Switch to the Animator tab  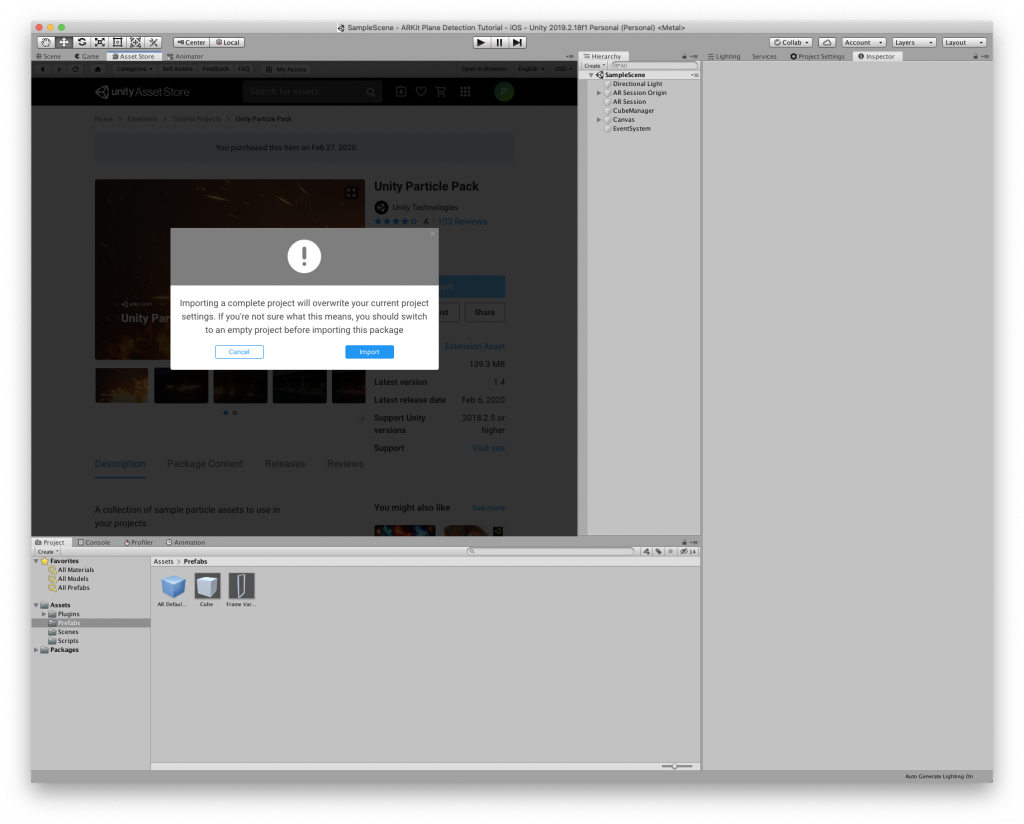185,57
